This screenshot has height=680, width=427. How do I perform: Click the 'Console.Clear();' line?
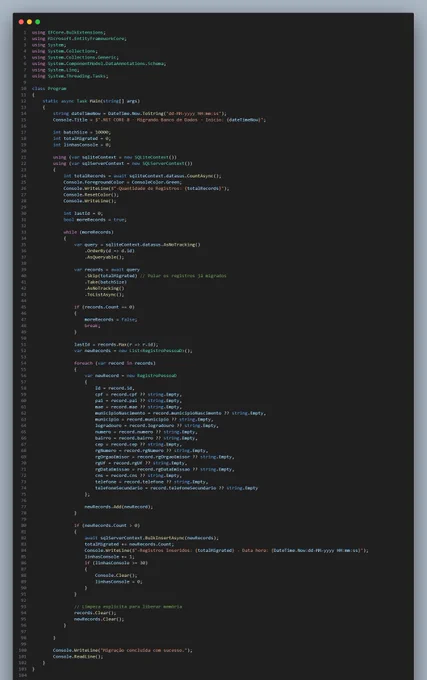pos(116,575)
